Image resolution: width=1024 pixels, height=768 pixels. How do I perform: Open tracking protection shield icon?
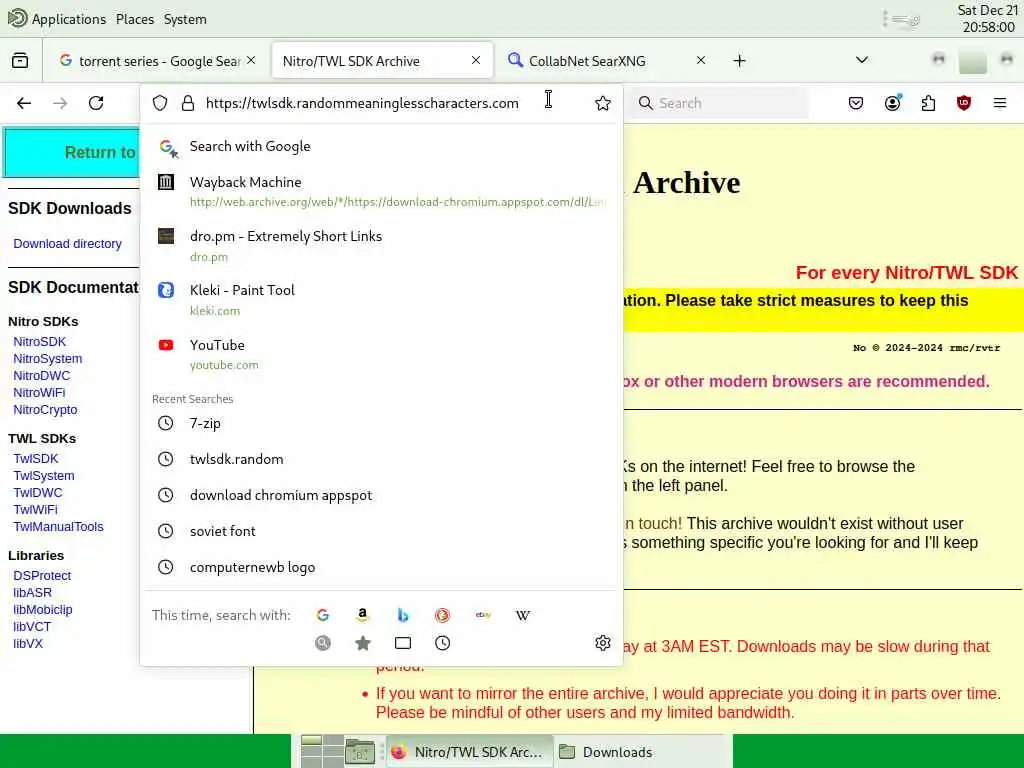pyautogui.click(x=160, y=103)
